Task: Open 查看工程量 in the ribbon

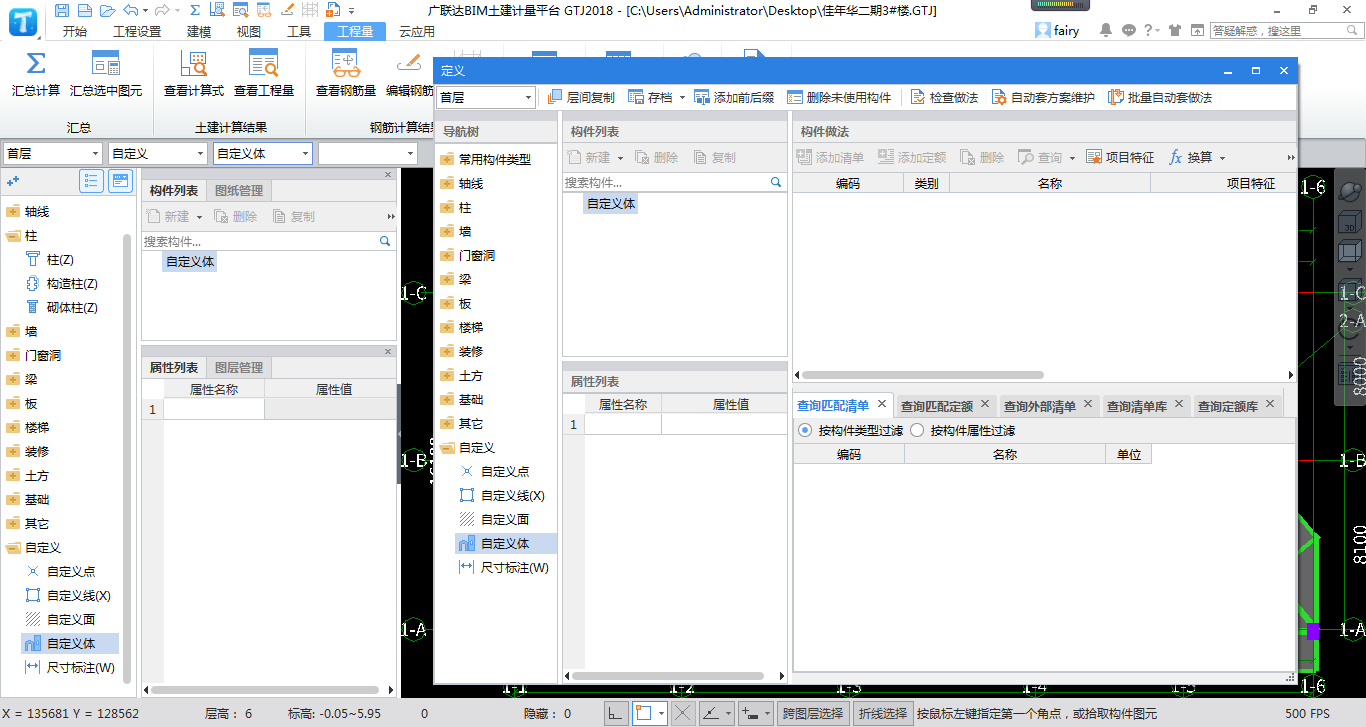Action: coord(264,74)
